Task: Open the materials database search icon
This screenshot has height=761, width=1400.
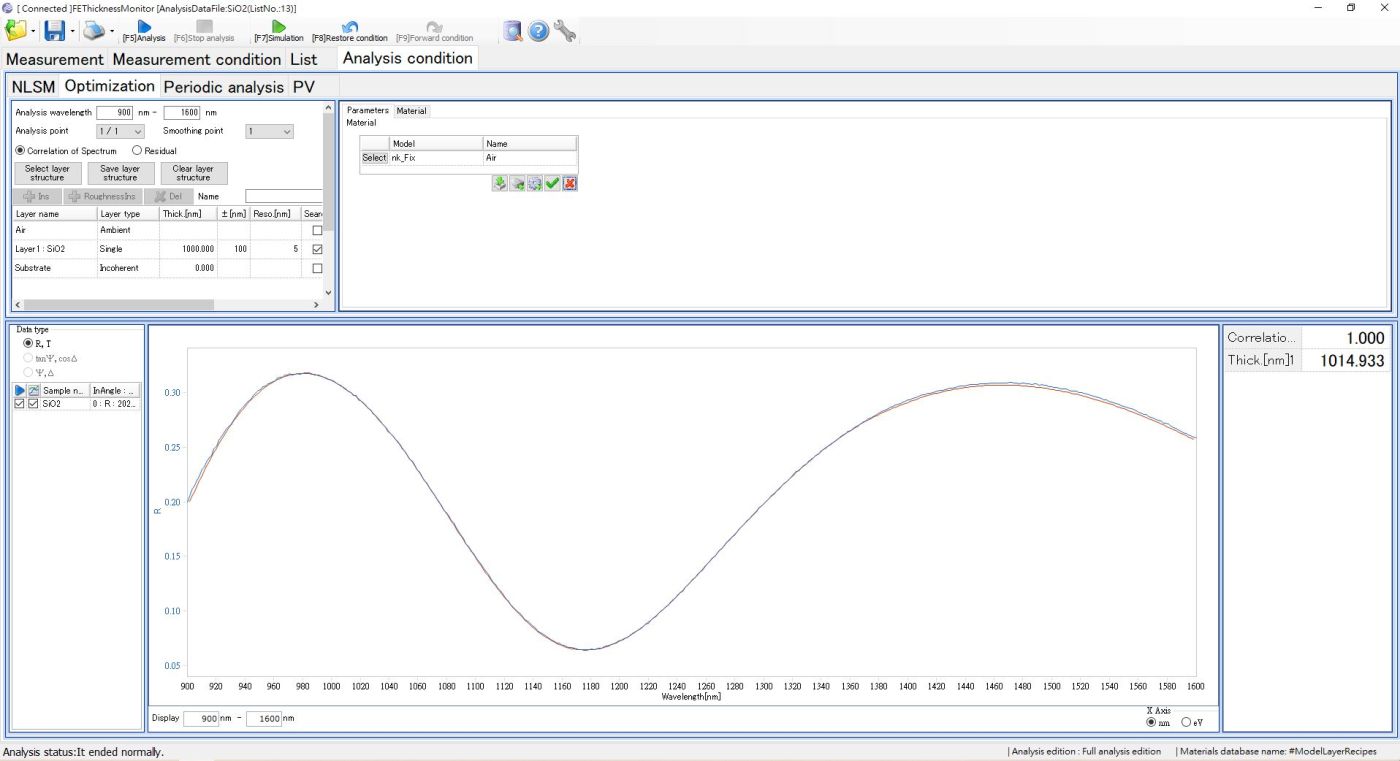Action: tap(513, 31)
